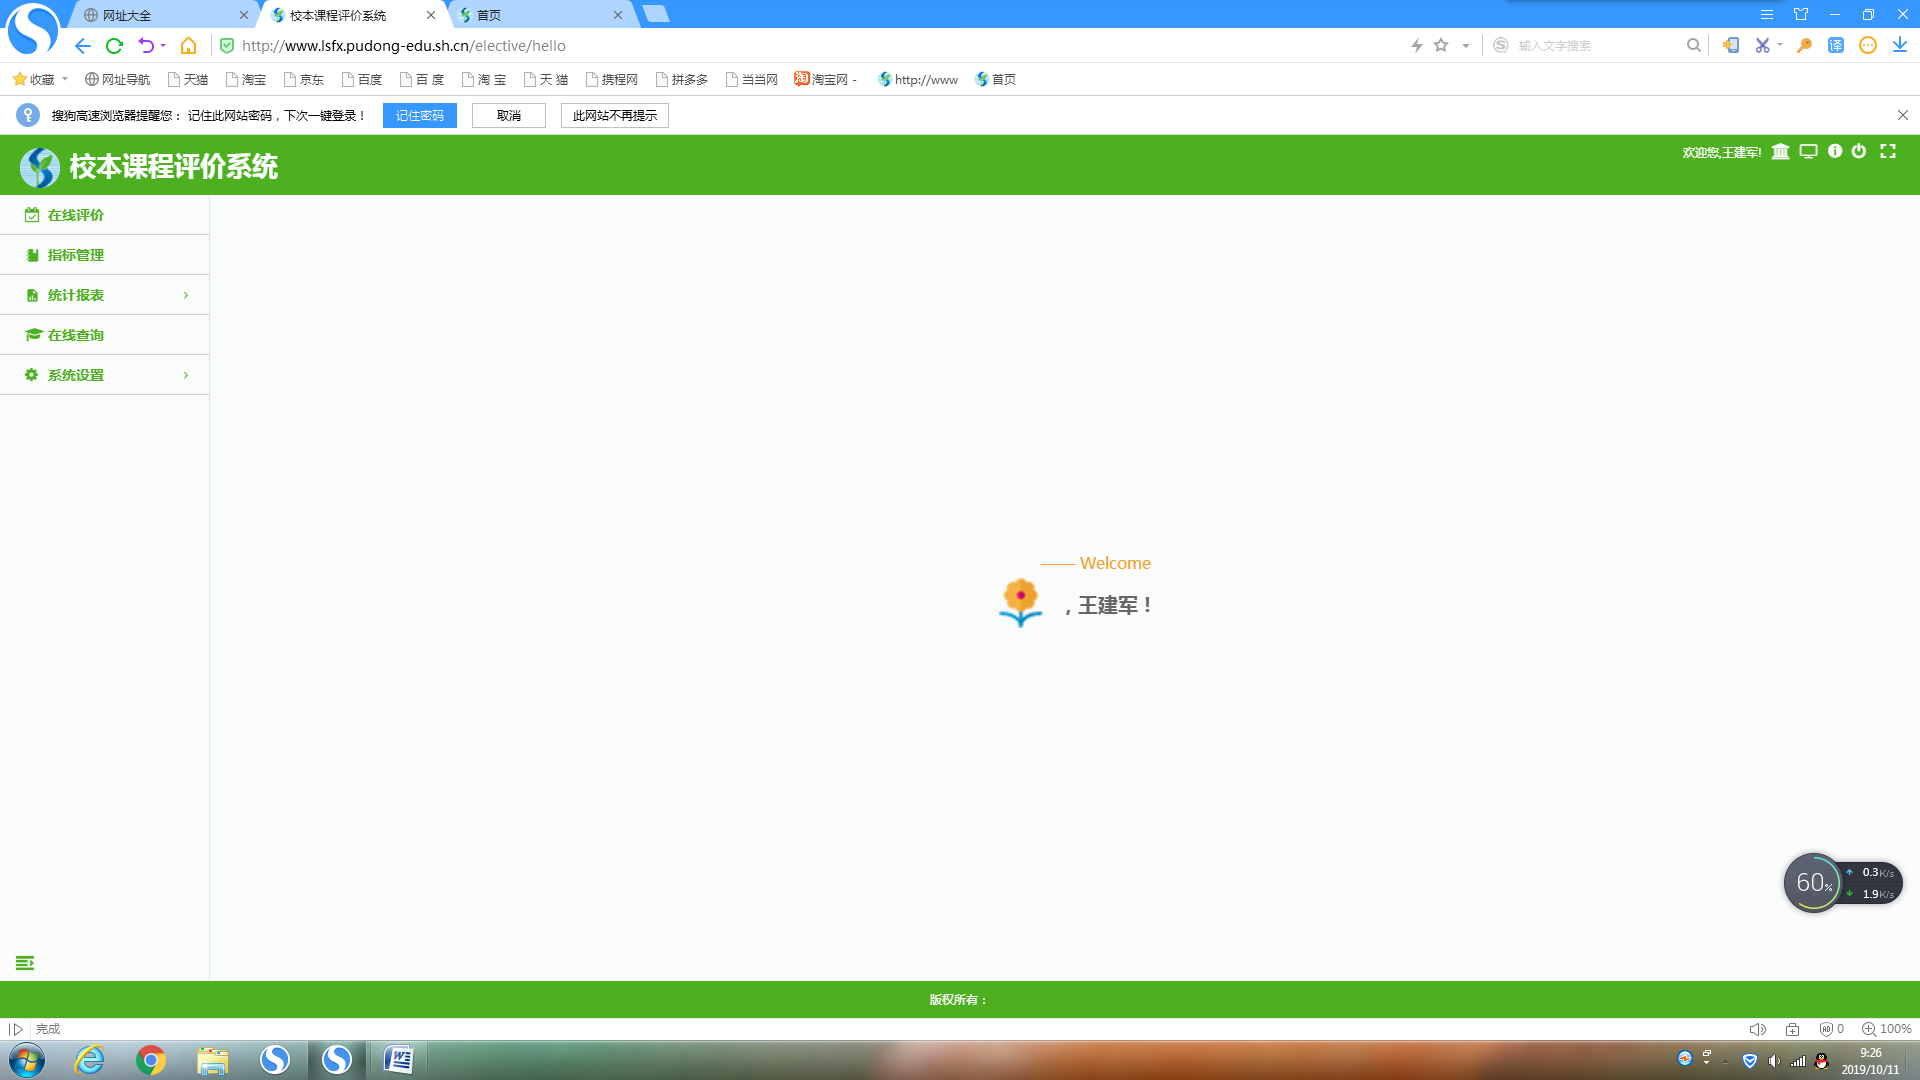
Task: Click the institution building icon in header
Action: 1780,152
